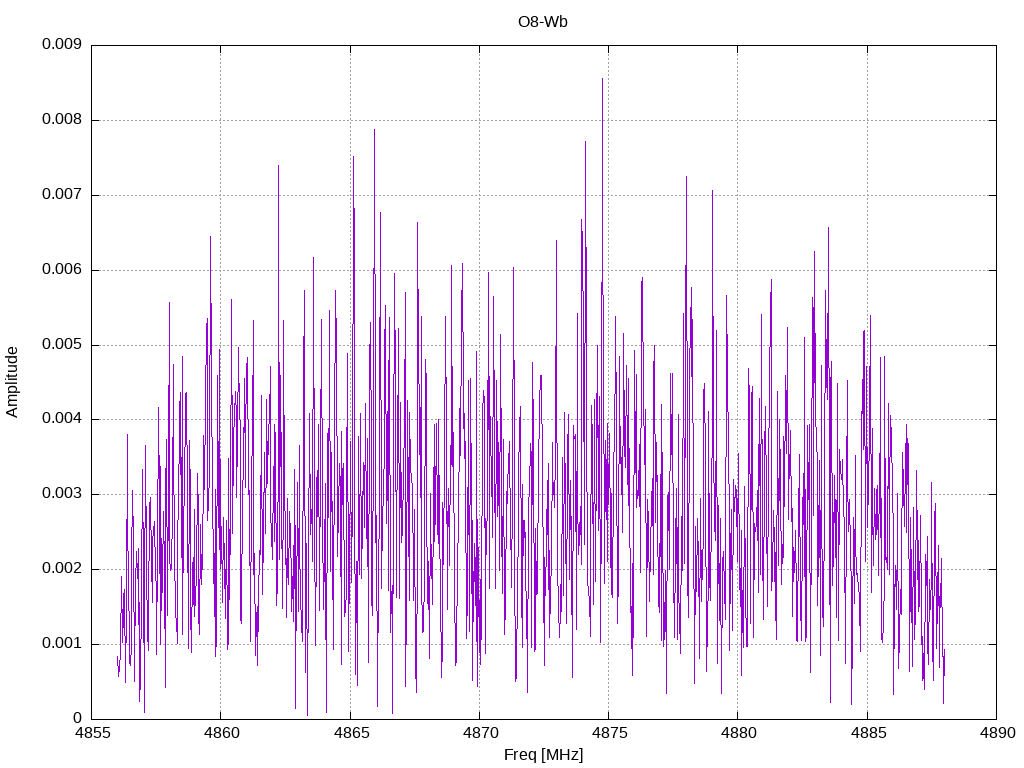This screenshot has height=768, width=1024.
Task: Click the 4860 x-axis tick label
Action: click(x=221, y=733)
